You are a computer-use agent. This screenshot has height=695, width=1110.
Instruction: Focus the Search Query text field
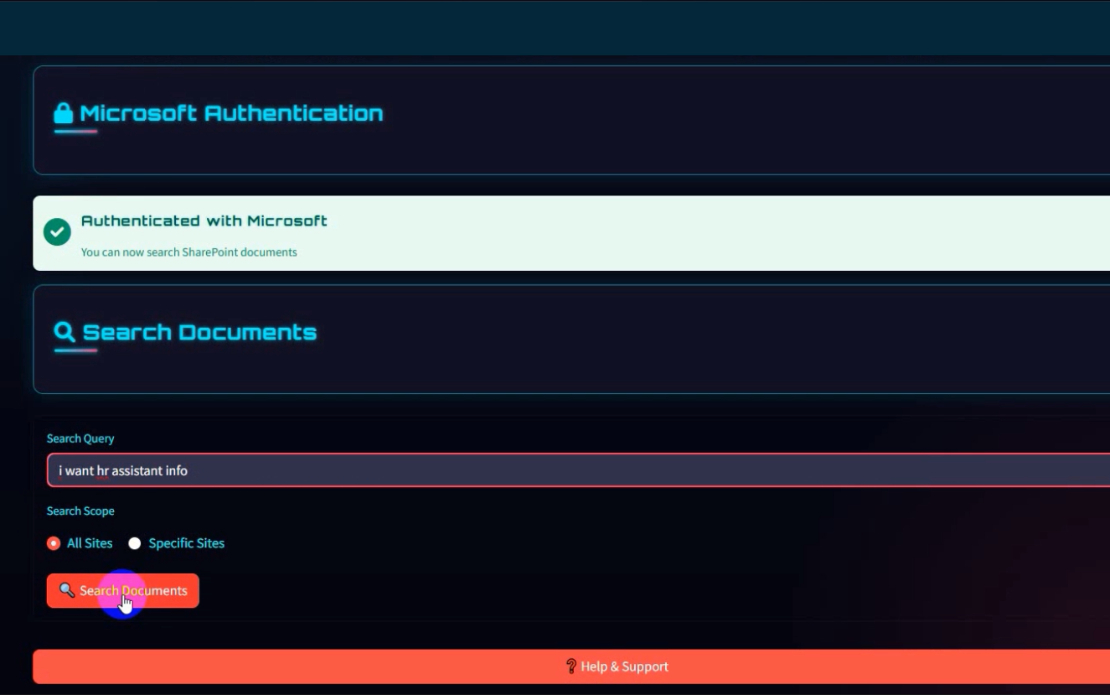(x=578, y=471)
